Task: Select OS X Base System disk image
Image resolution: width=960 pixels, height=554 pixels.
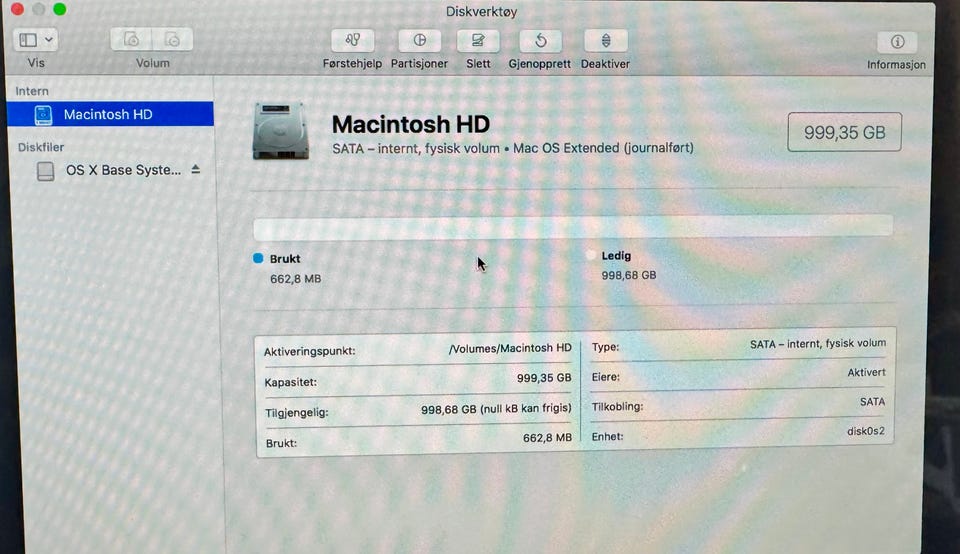Action: click(x=124, y=170)
